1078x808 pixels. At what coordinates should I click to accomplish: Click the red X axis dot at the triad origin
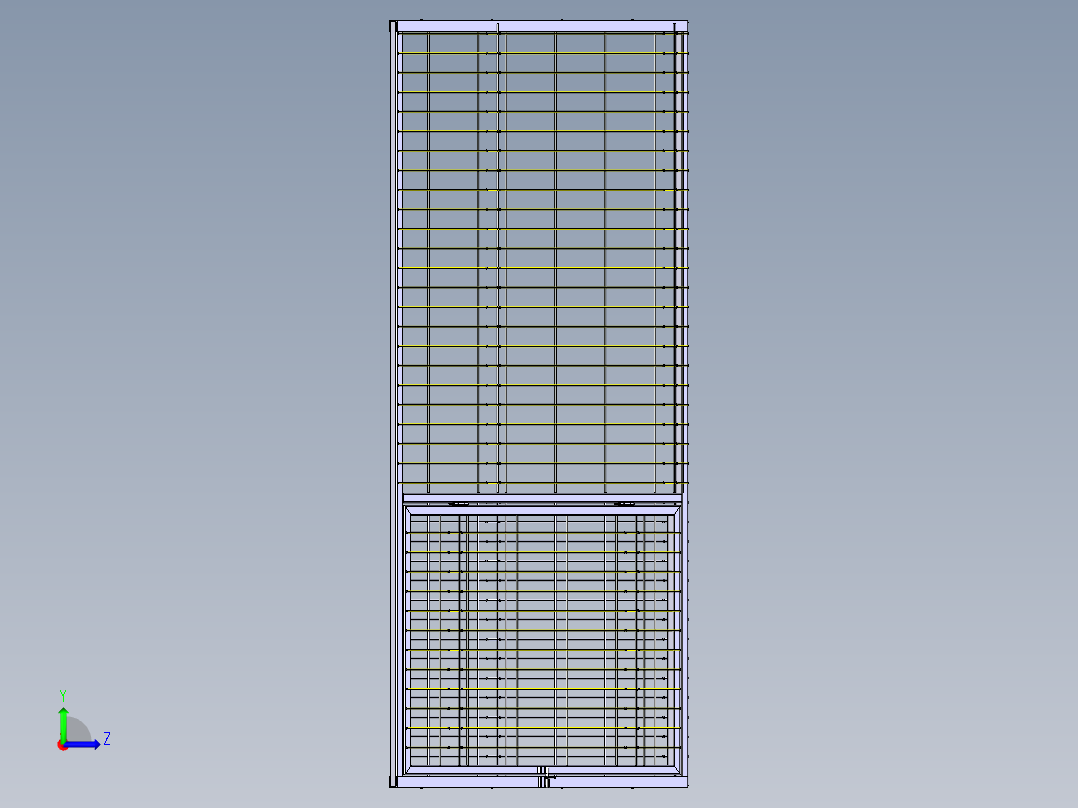pyautogui.click(x=63, y=745)
